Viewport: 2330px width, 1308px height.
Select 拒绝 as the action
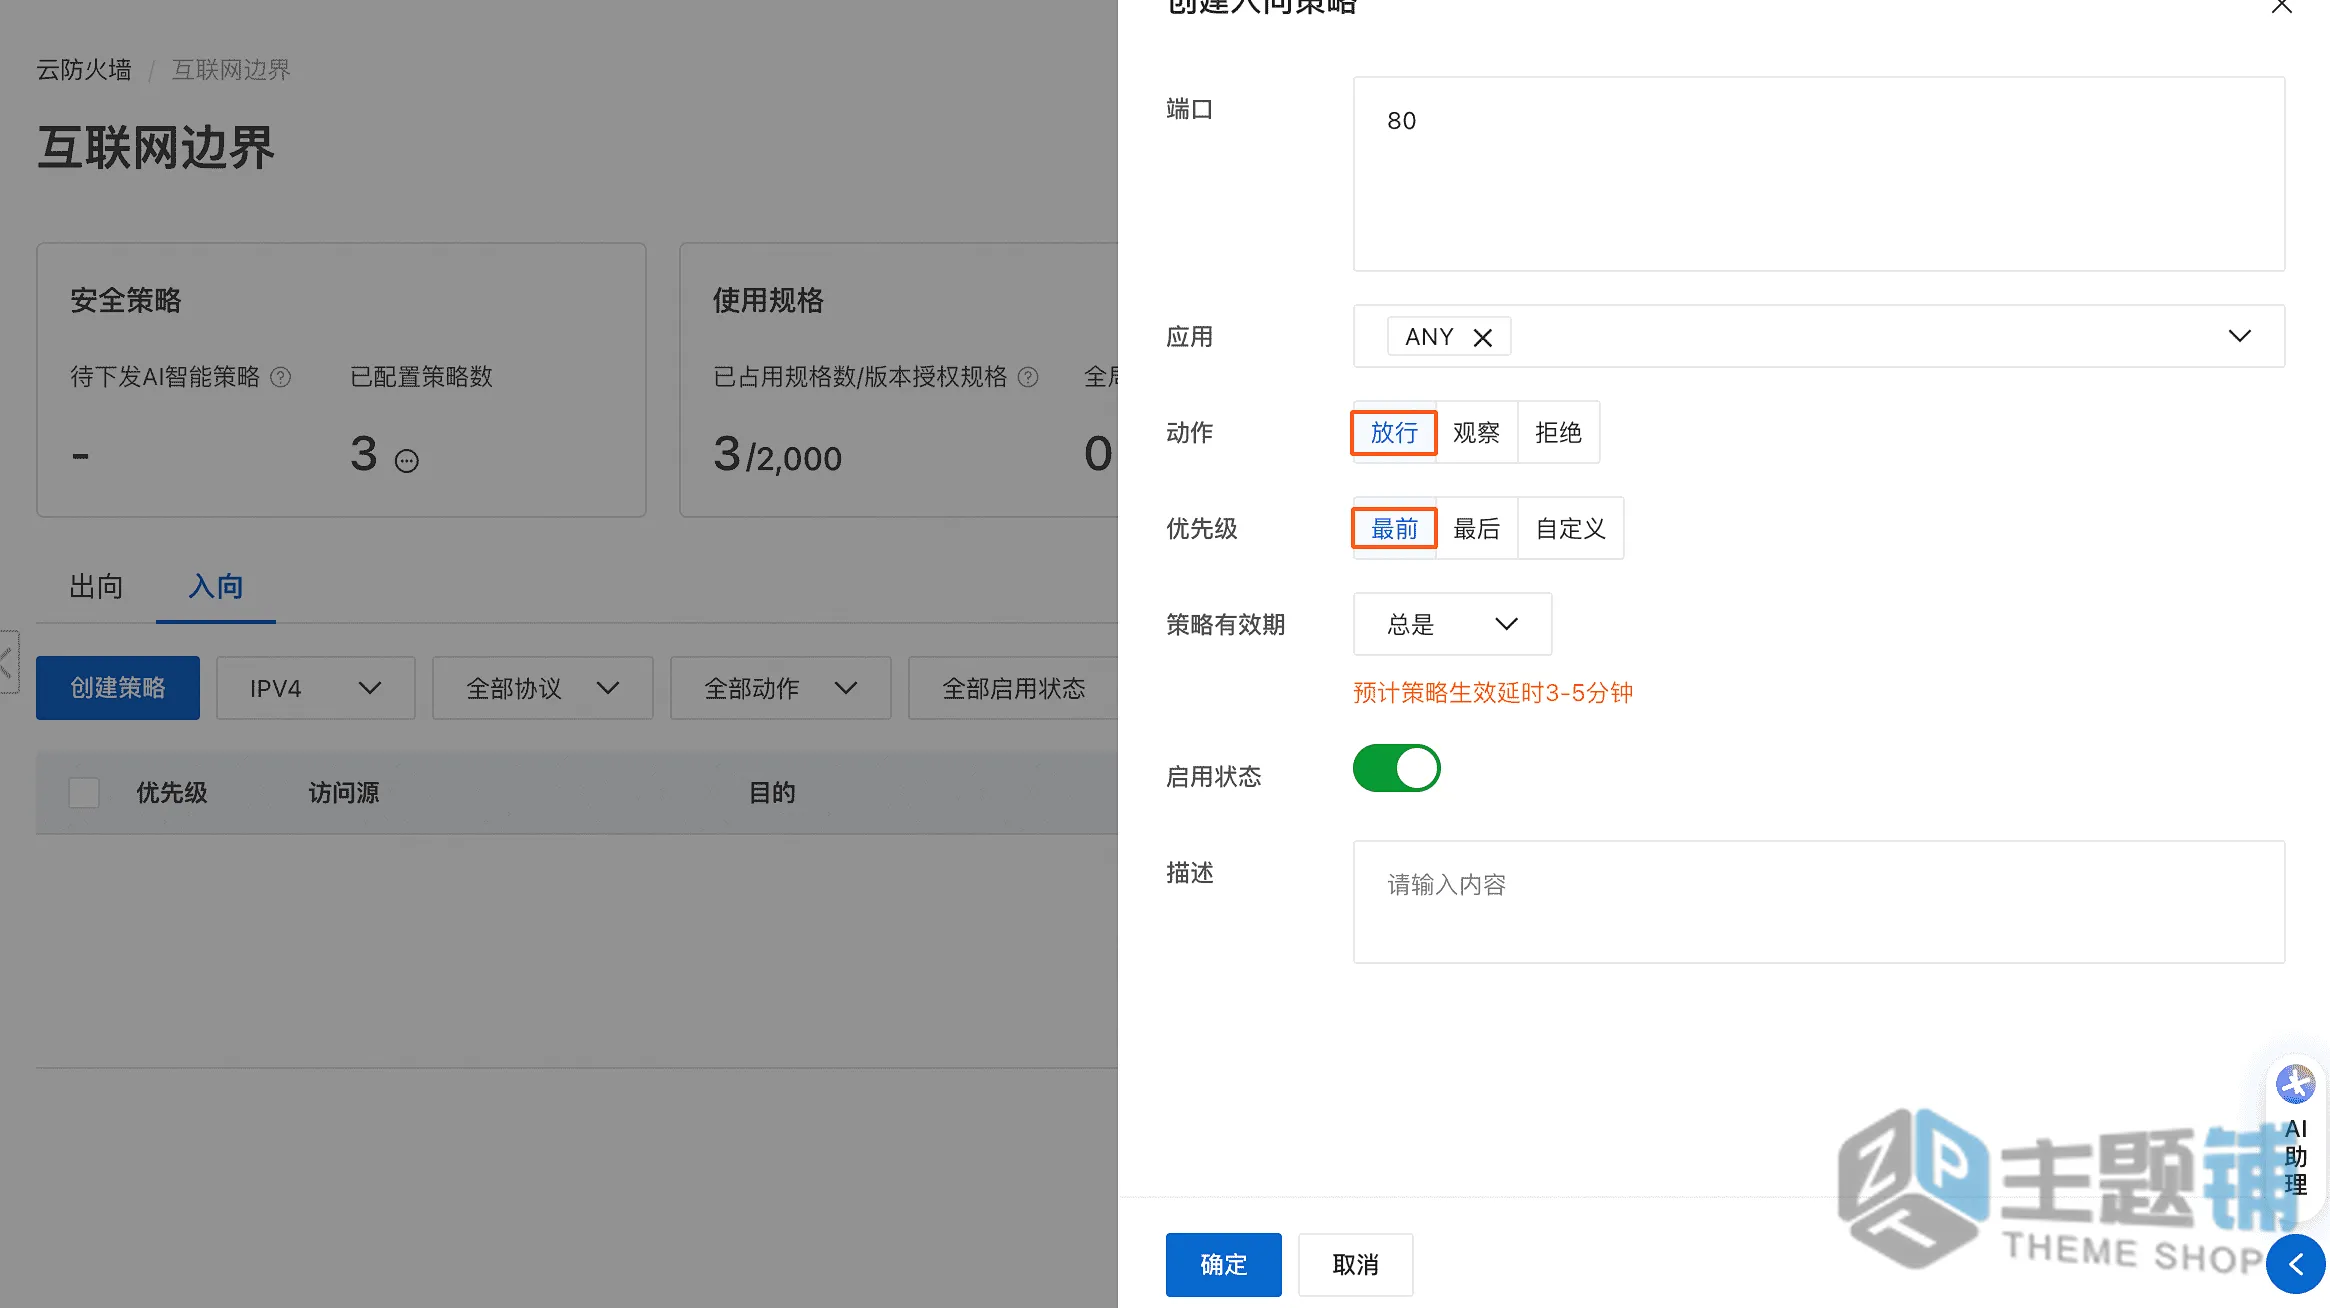click(x=1558, y=432)
